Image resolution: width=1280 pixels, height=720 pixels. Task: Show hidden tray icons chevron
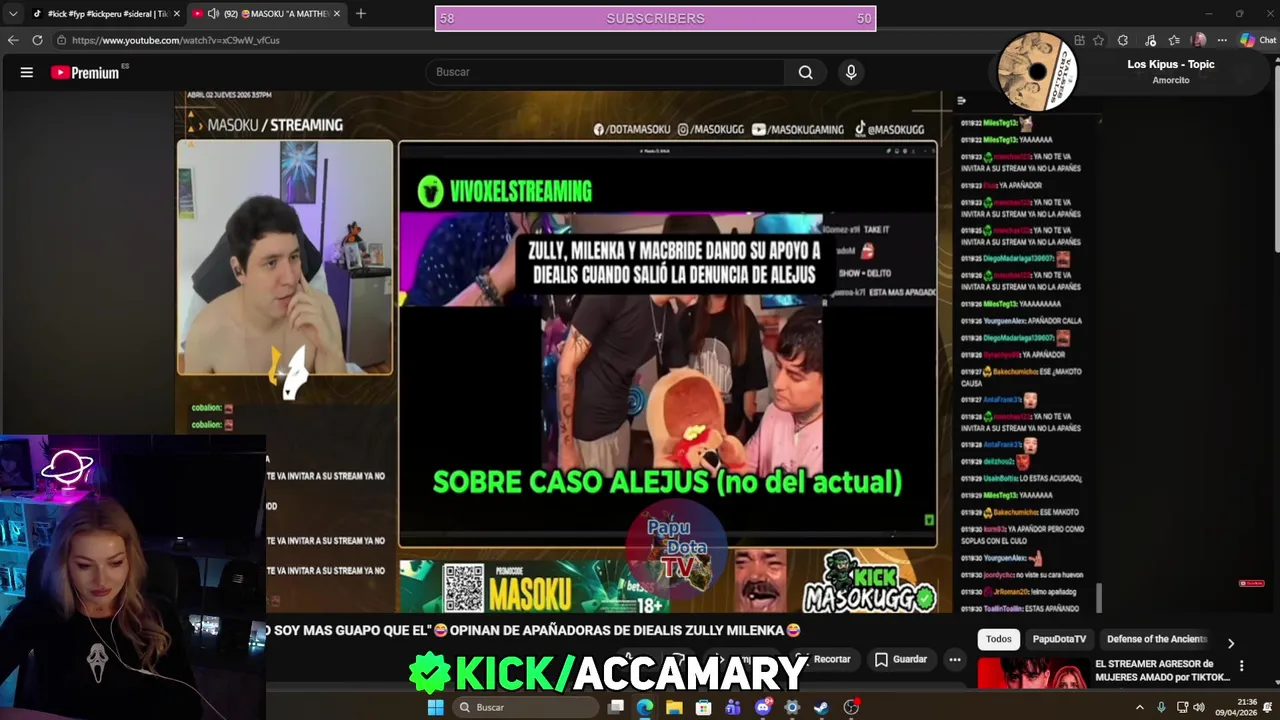tap(1139, 707)
